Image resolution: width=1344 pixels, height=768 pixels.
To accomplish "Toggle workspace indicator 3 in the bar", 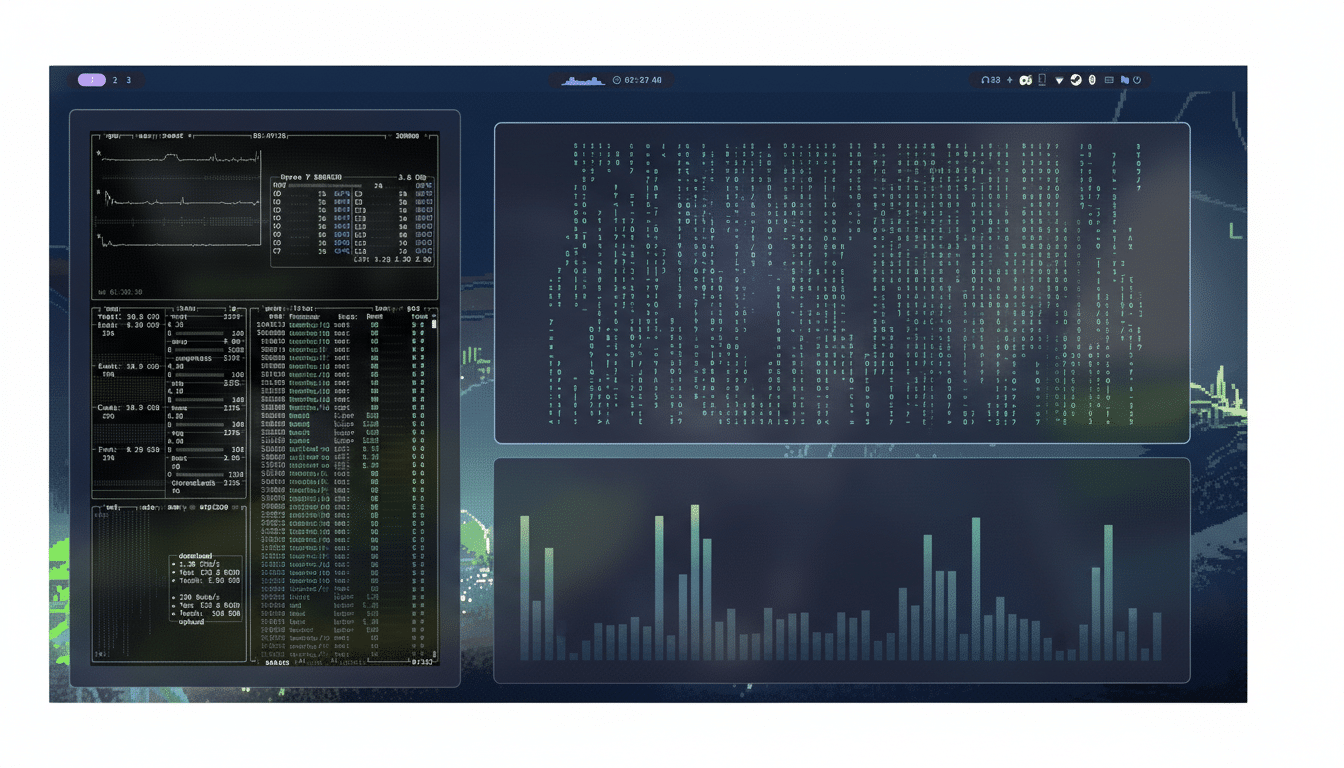I will [128, 80].
